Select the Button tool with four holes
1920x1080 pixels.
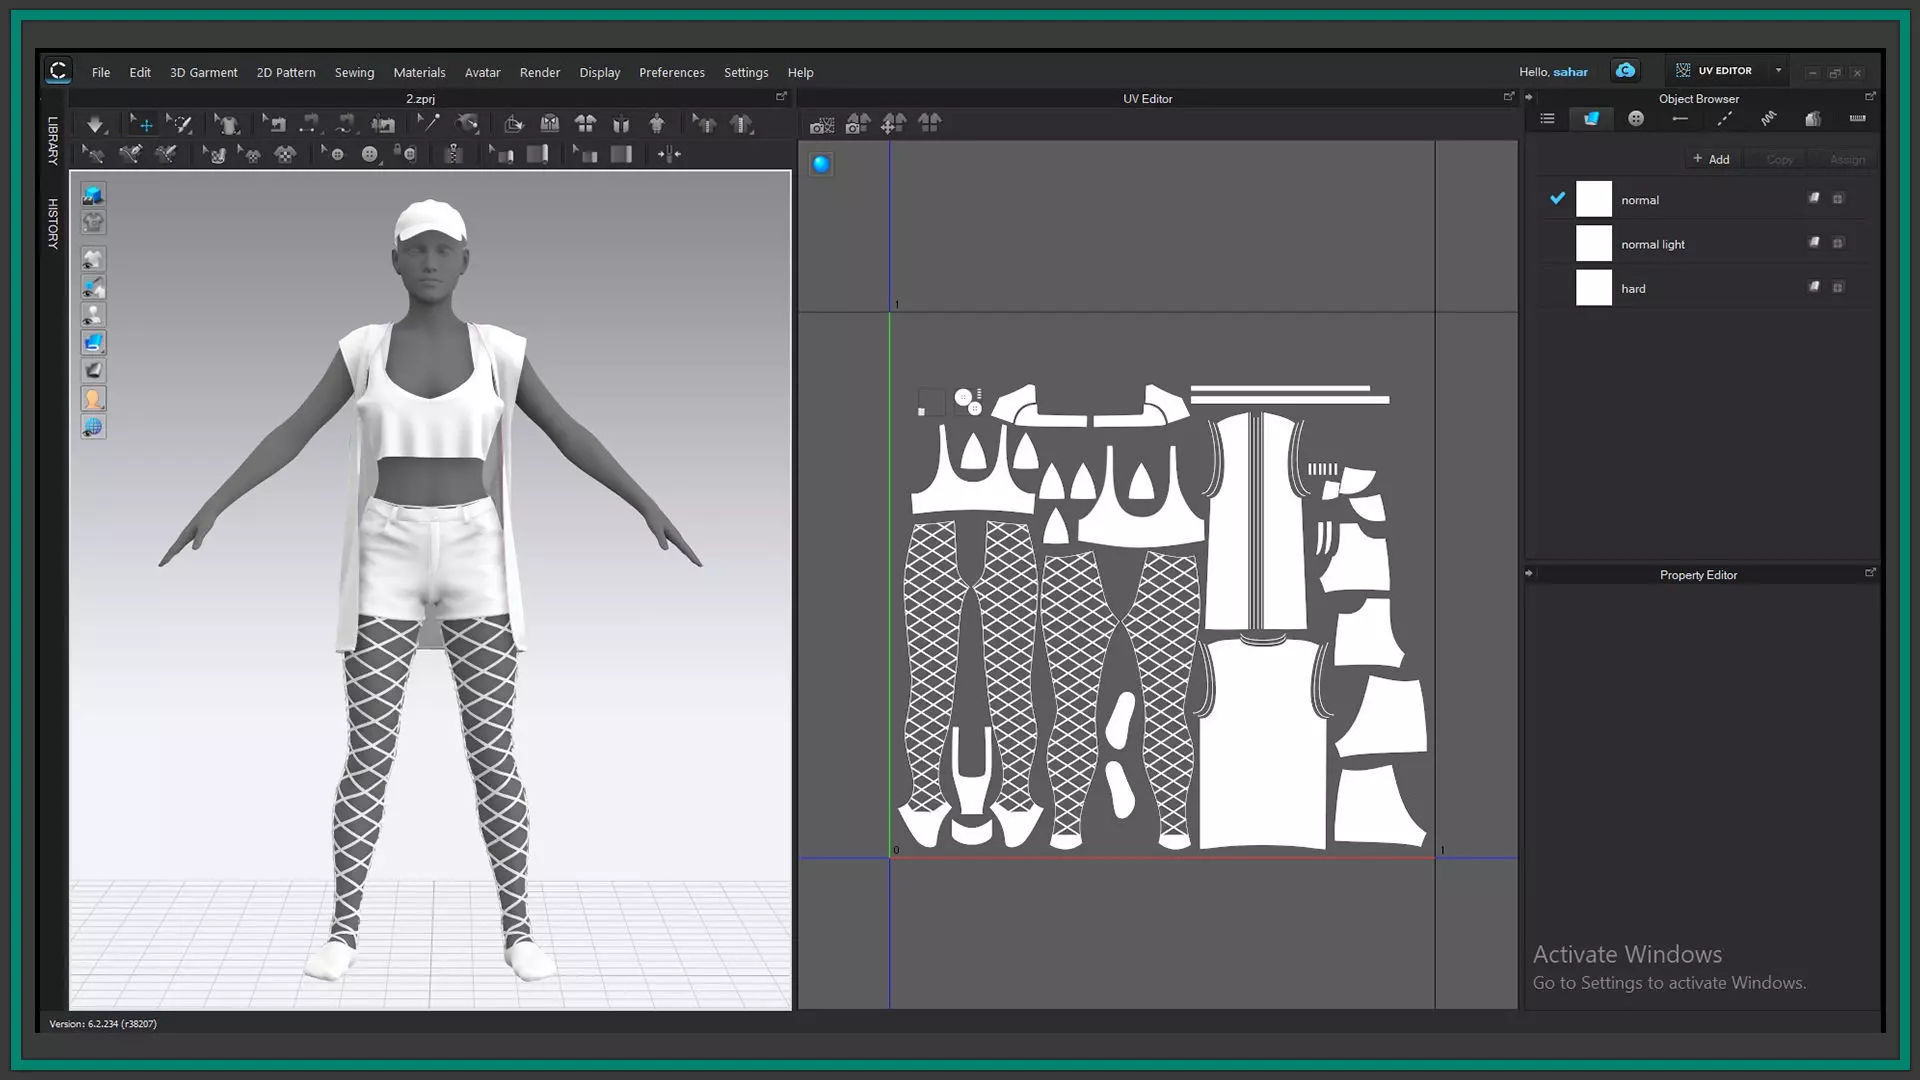coord(369,154)
